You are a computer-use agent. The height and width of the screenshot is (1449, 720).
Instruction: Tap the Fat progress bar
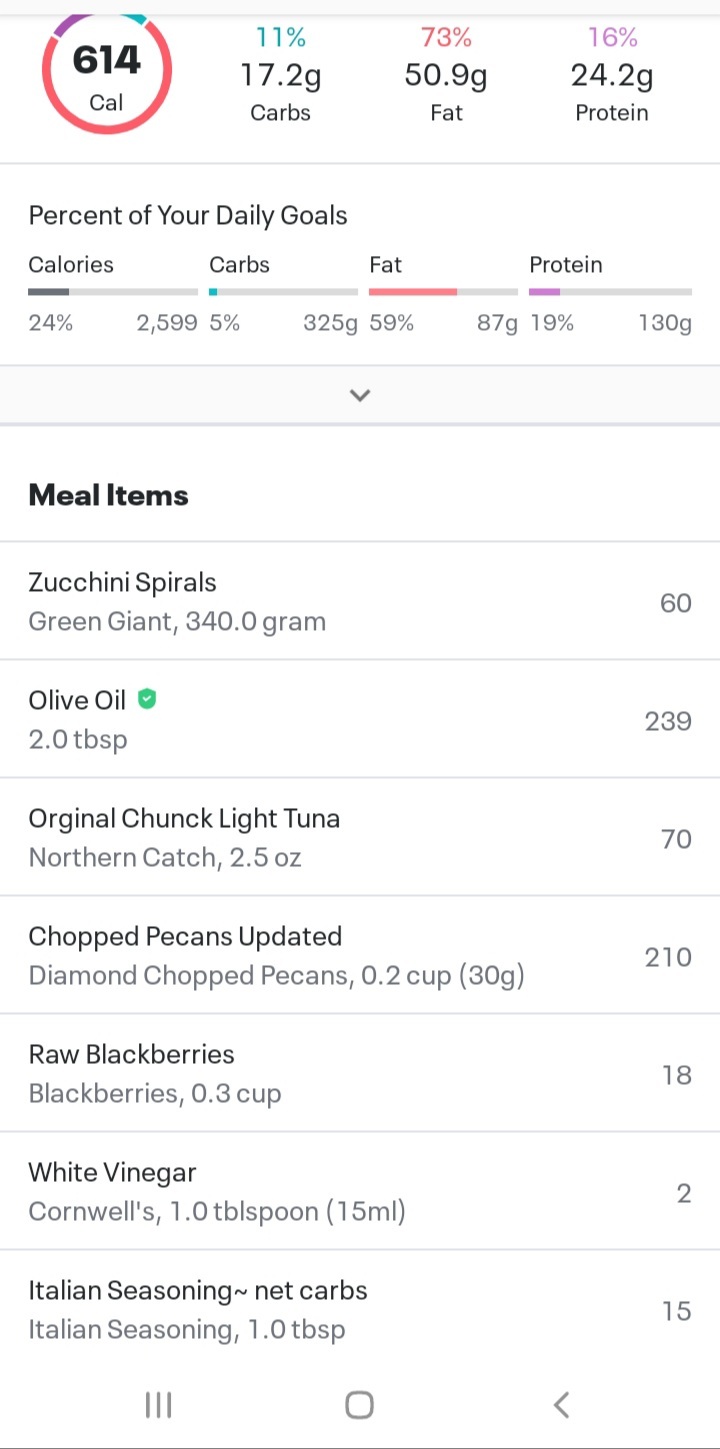pos(443,292)
